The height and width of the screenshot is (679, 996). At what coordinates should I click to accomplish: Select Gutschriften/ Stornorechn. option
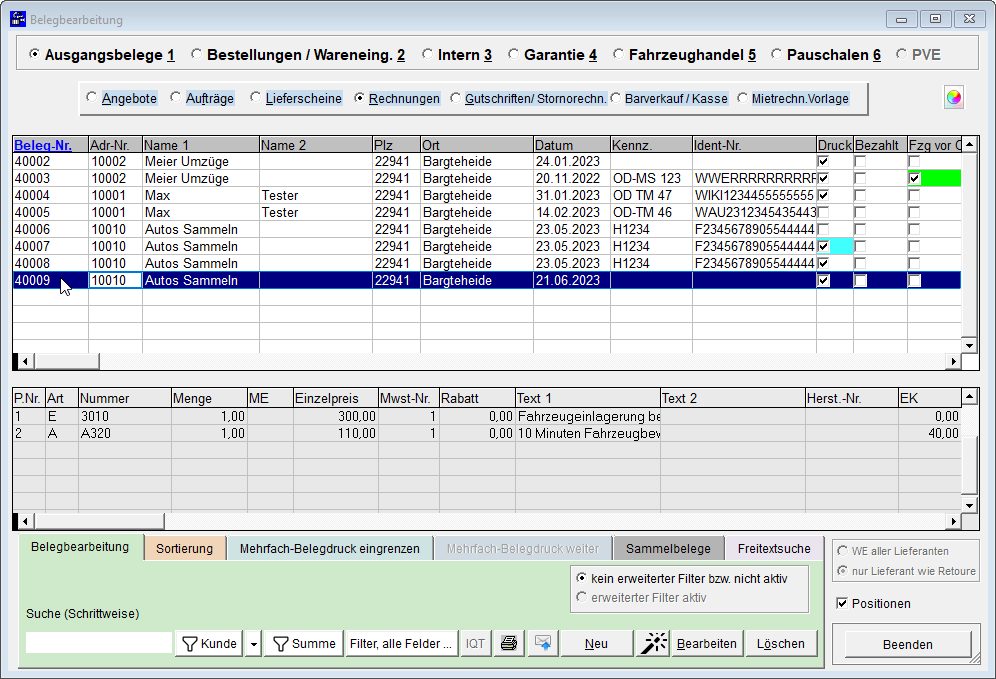[455, 98]
